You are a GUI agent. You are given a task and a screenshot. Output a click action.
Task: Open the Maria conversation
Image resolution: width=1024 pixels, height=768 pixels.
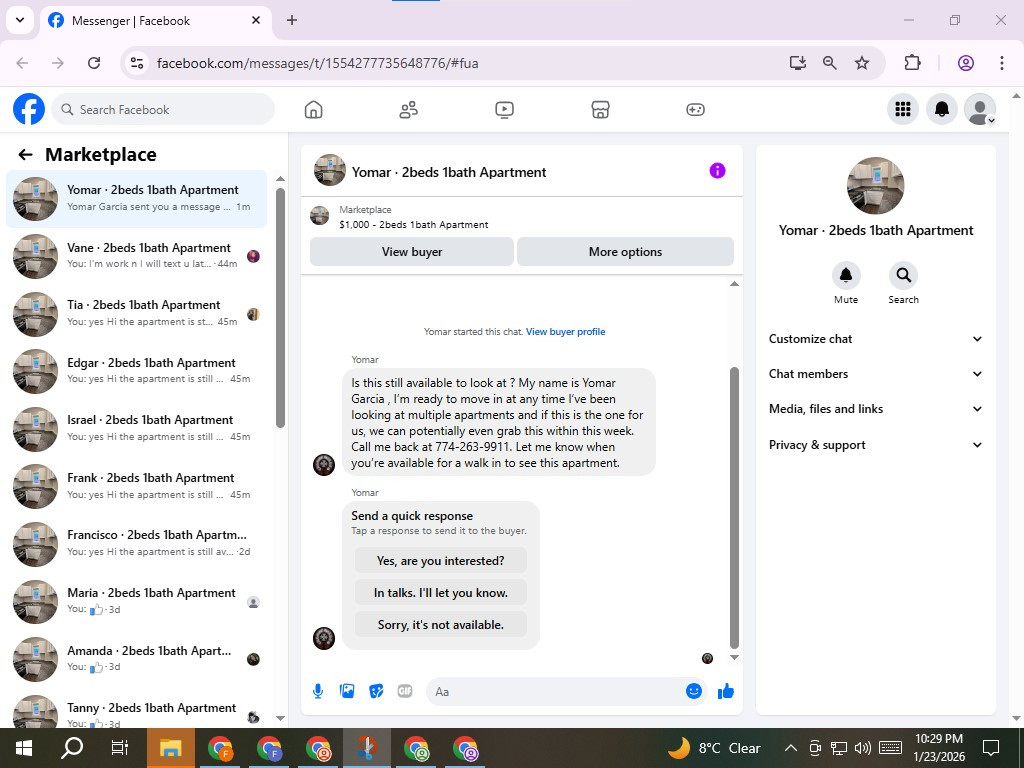[136, 601]
